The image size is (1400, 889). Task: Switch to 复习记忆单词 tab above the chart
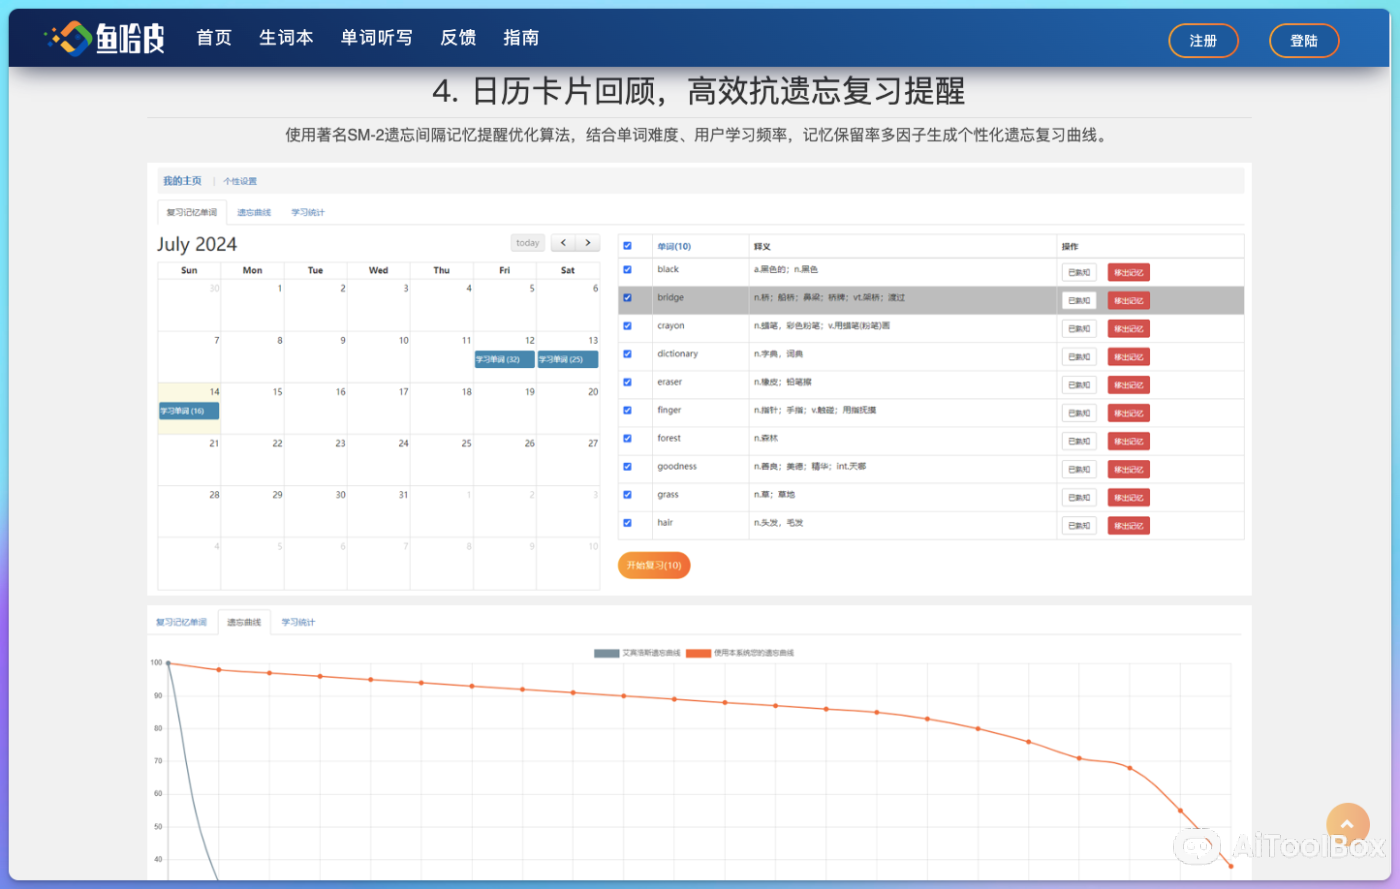181,623
